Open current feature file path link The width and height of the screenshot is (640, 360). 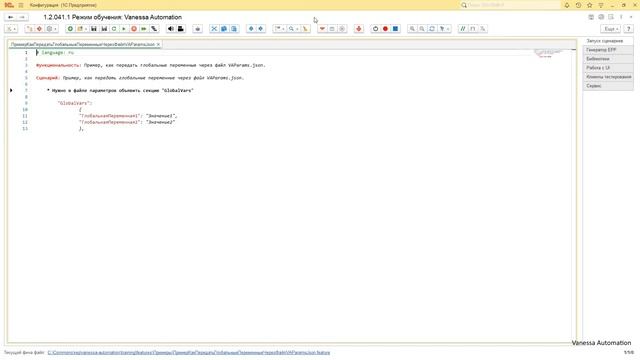189,352
